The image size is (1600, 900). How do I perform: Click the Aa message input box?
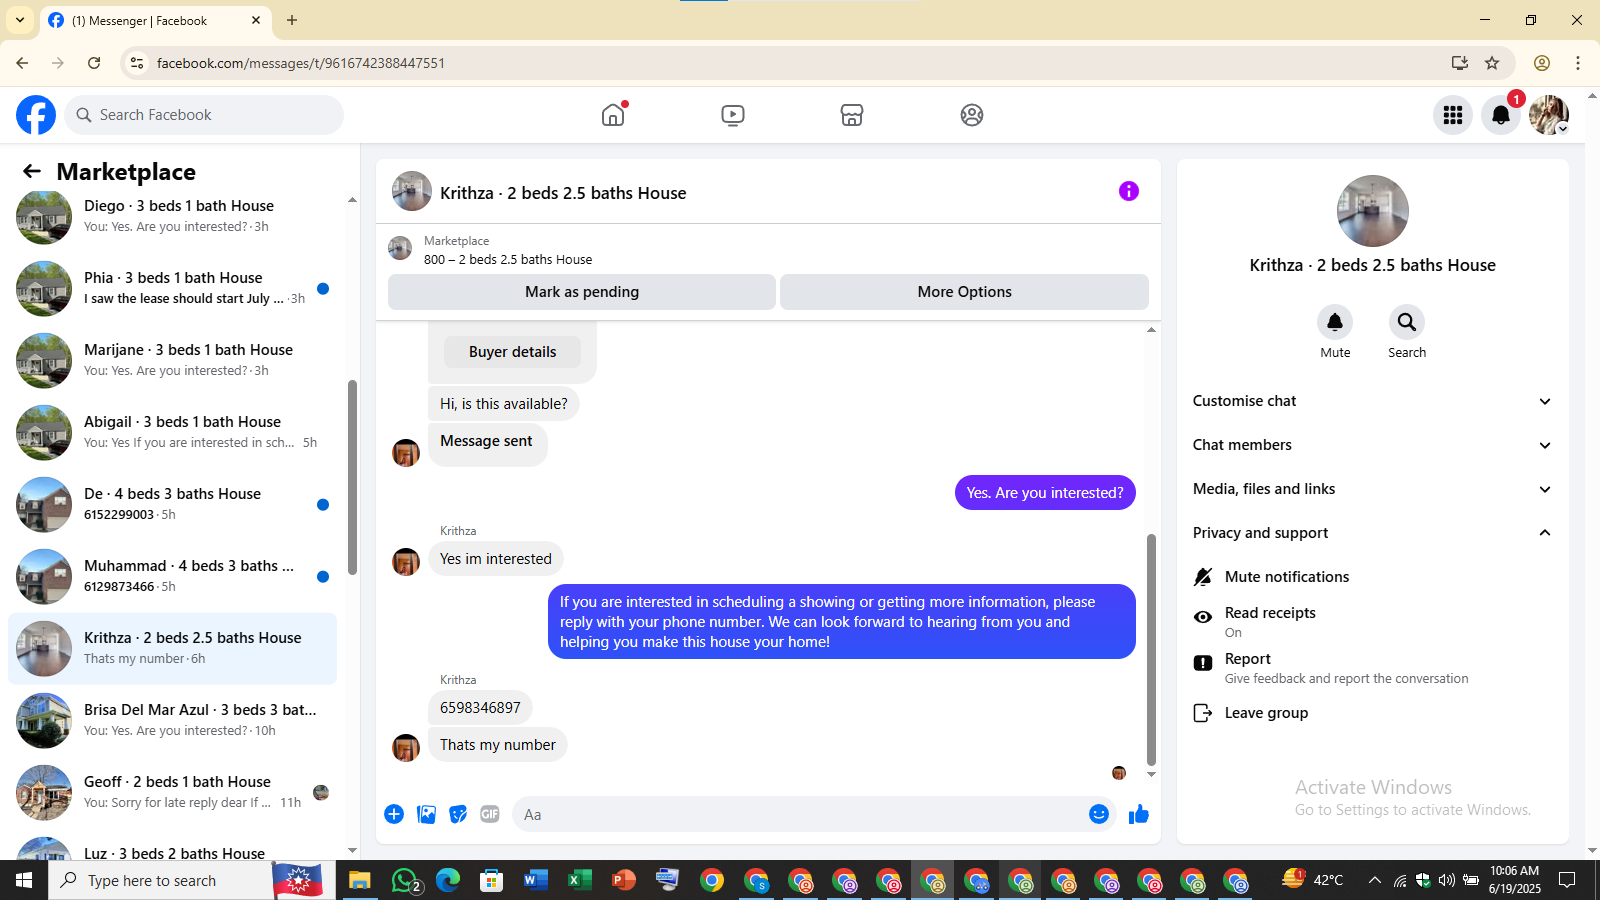[x=800, y=814]
